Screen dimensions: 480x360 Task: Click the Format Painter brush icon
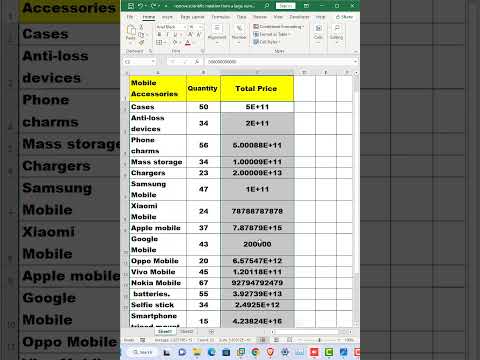click(x=141, y=42)
